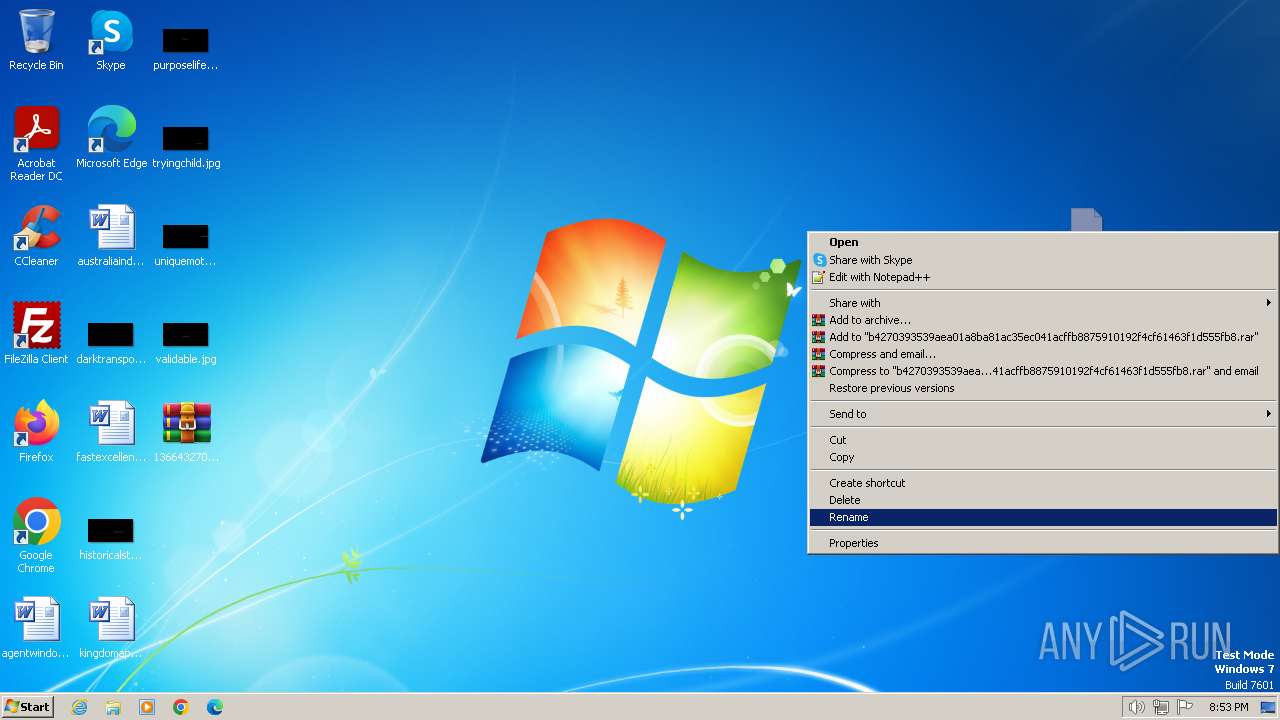Open the Recycle Bin desktop icon

pyautogui.click(x=36, y=40)
